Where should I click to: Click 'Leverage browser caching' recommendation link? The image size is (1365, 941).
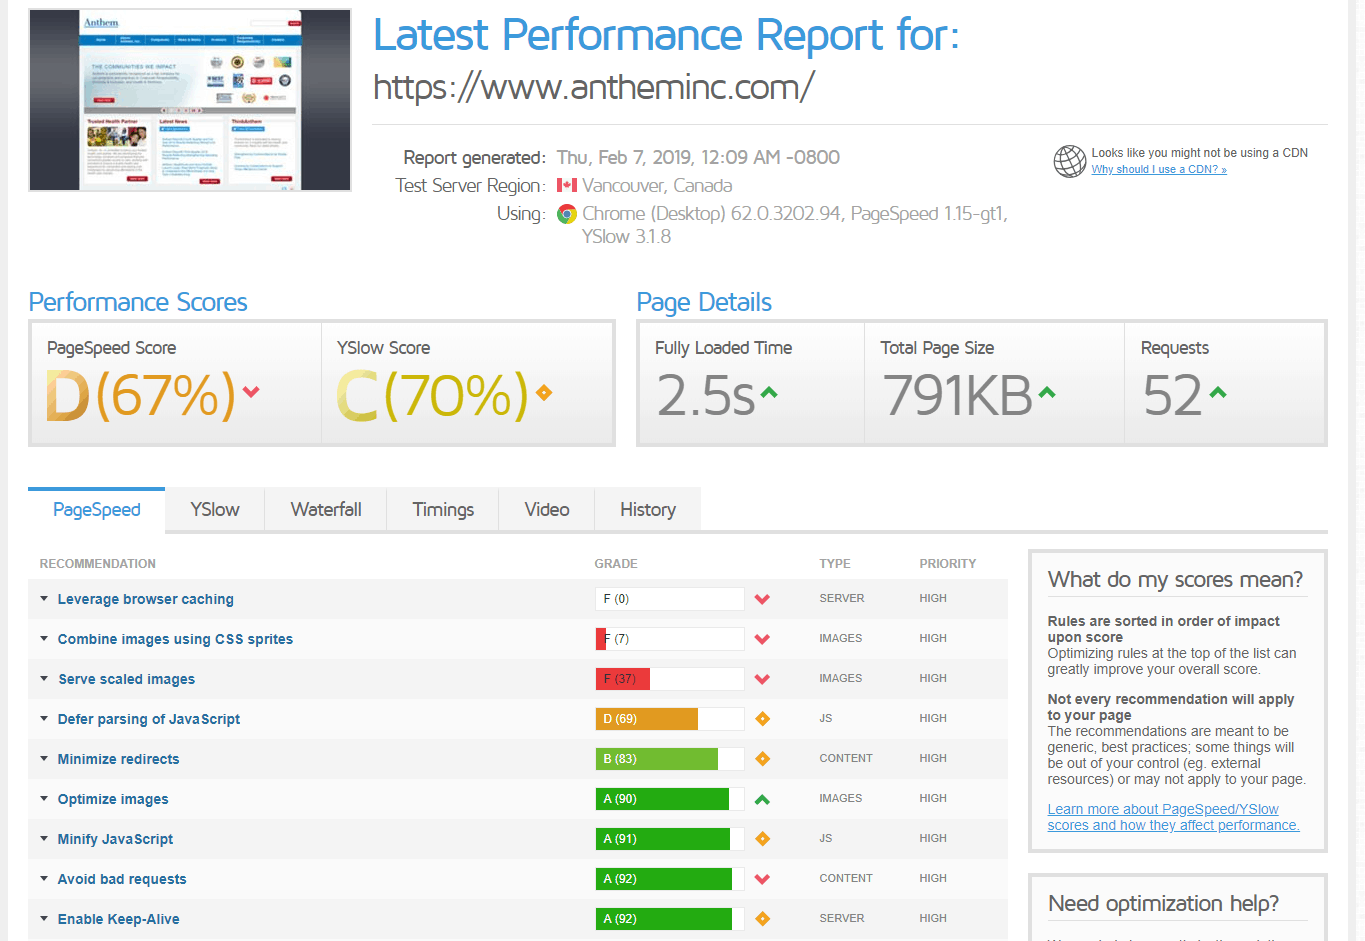(x=145, y=599)
